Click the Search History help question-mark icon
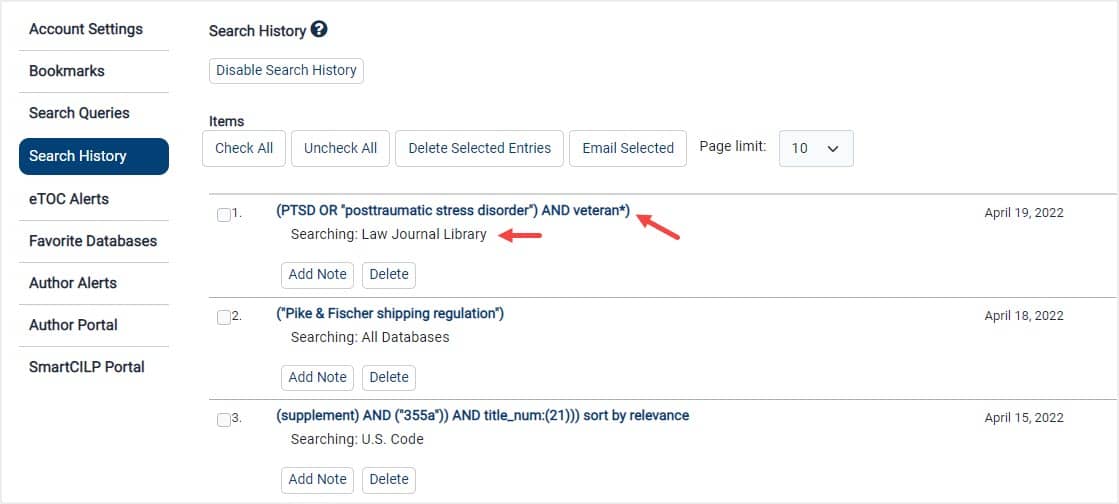This screenshot has height=504, width=1119. pos(319,30)
